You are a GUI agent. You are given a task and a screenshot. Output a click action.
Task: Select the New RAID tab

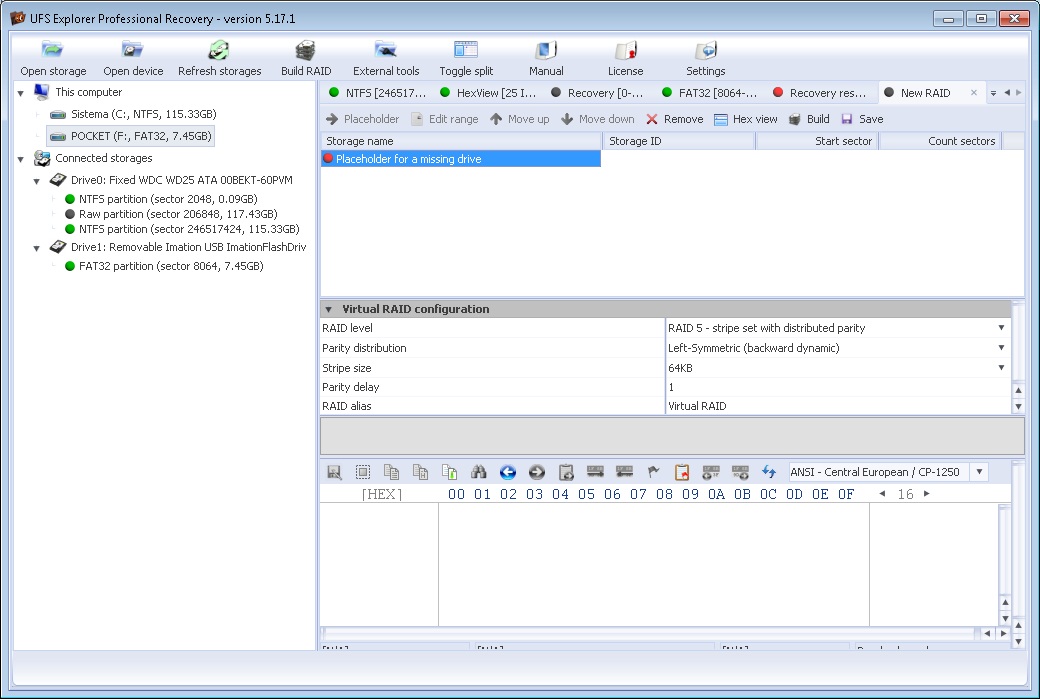point(925,93)
